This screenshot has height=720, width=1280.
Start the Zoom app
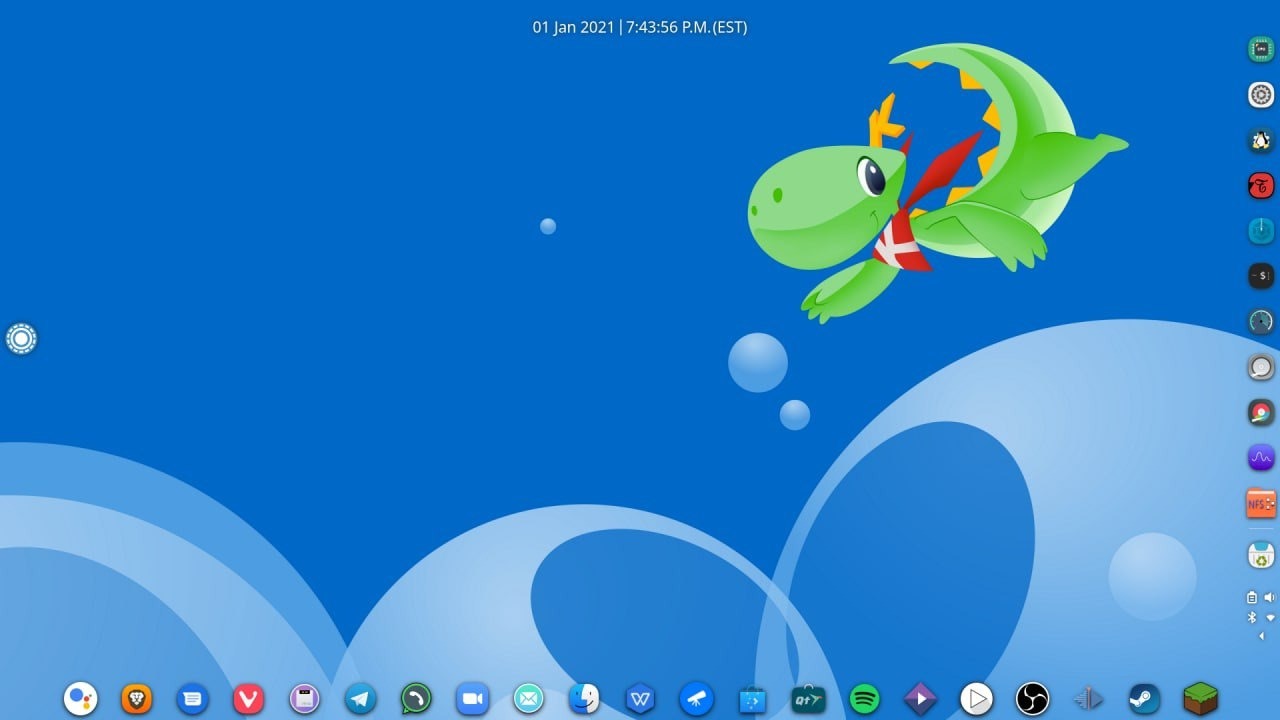pos(472,698)
